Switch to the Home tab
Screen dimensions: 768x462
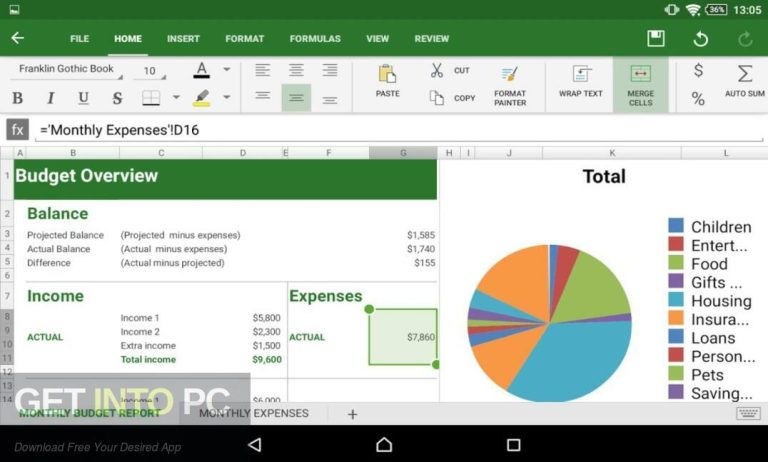click(x=128, y=39)
